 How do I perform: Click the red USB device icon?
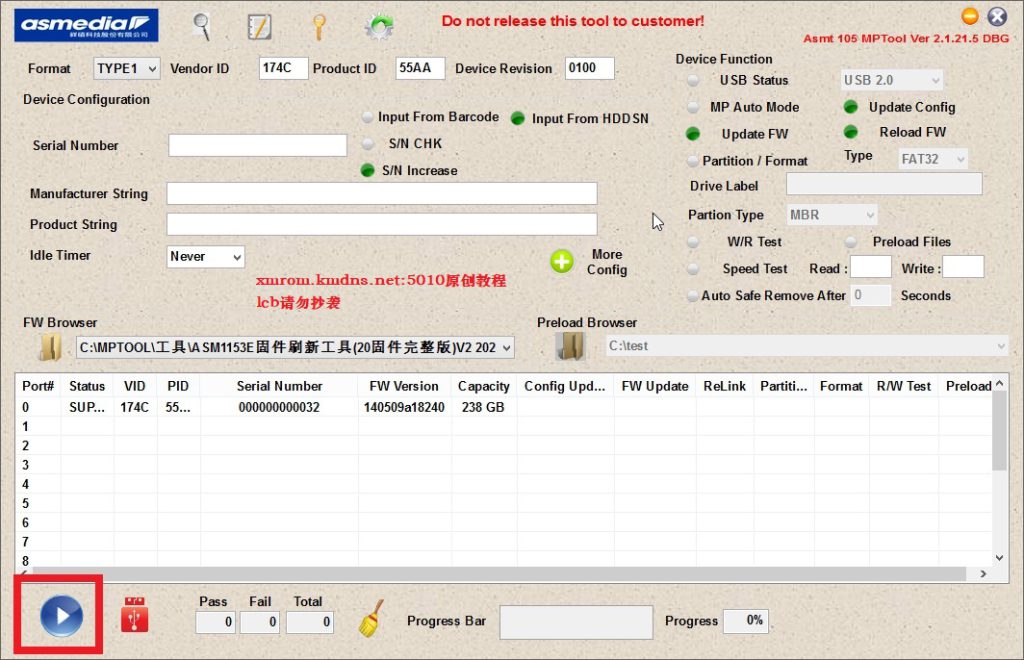coord(134,615)
